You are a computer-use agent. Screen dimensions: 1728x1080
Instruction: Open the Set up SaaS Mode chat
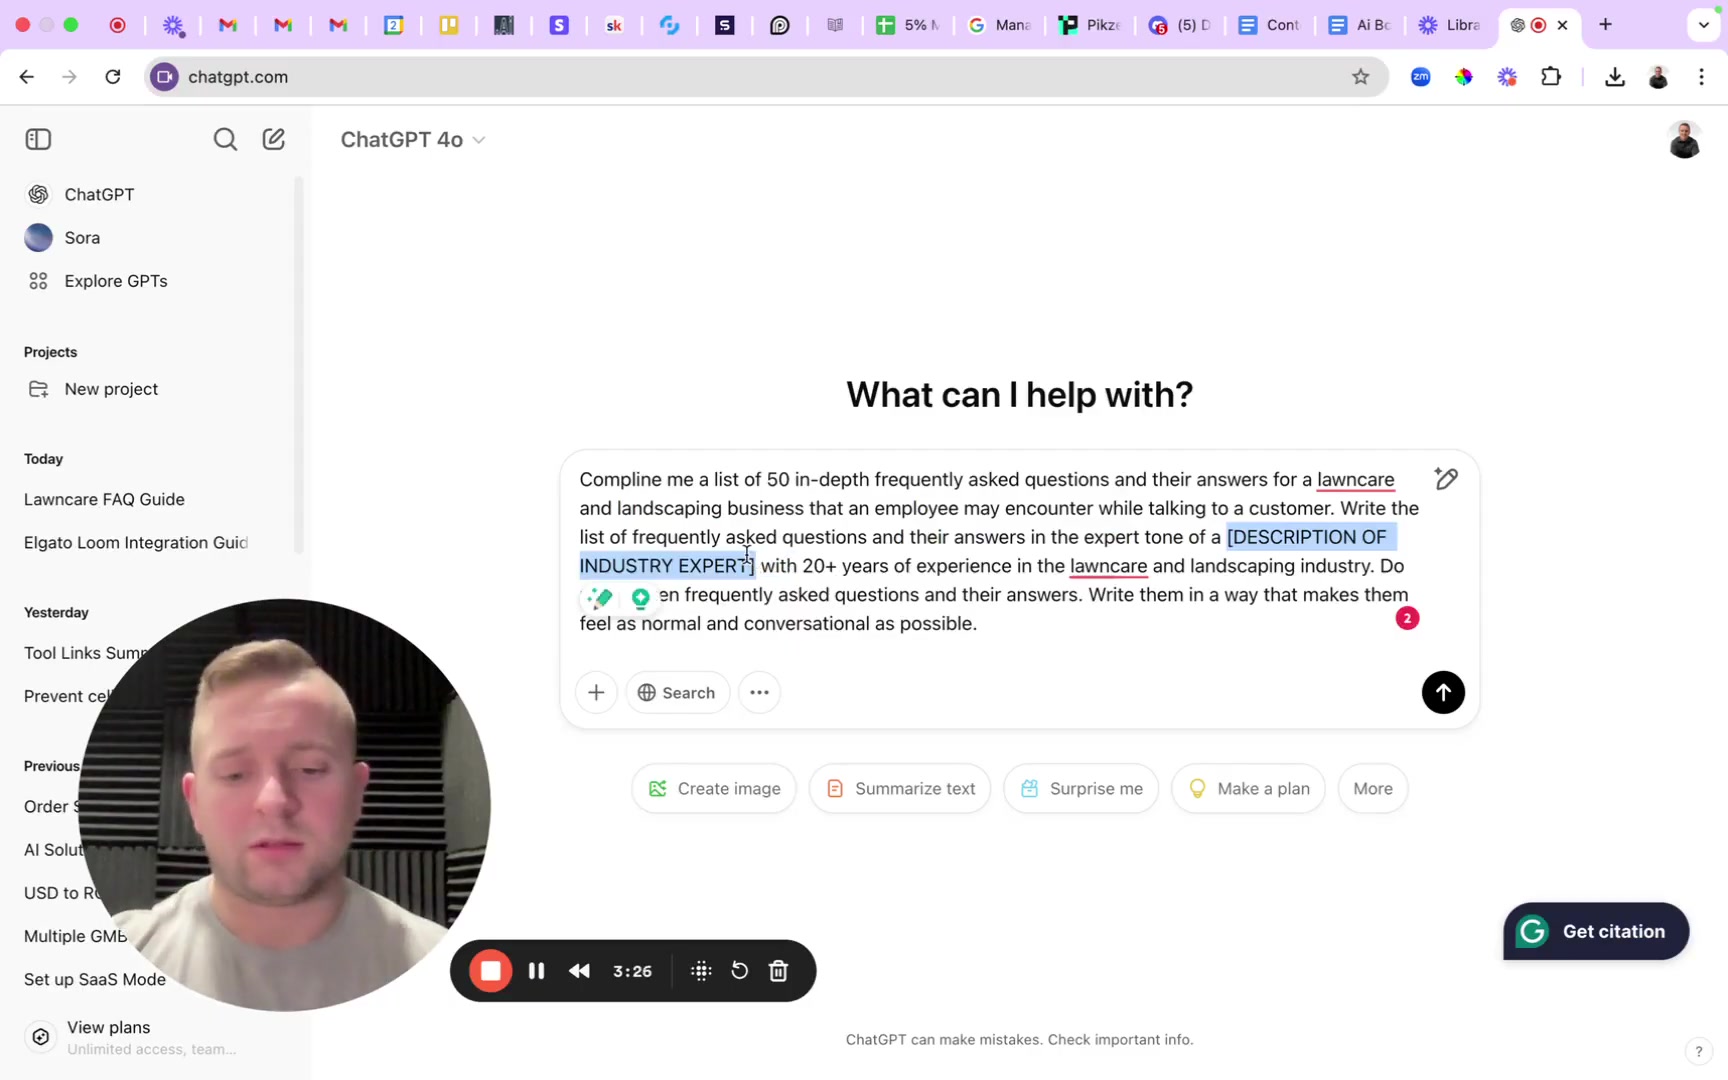95,979
